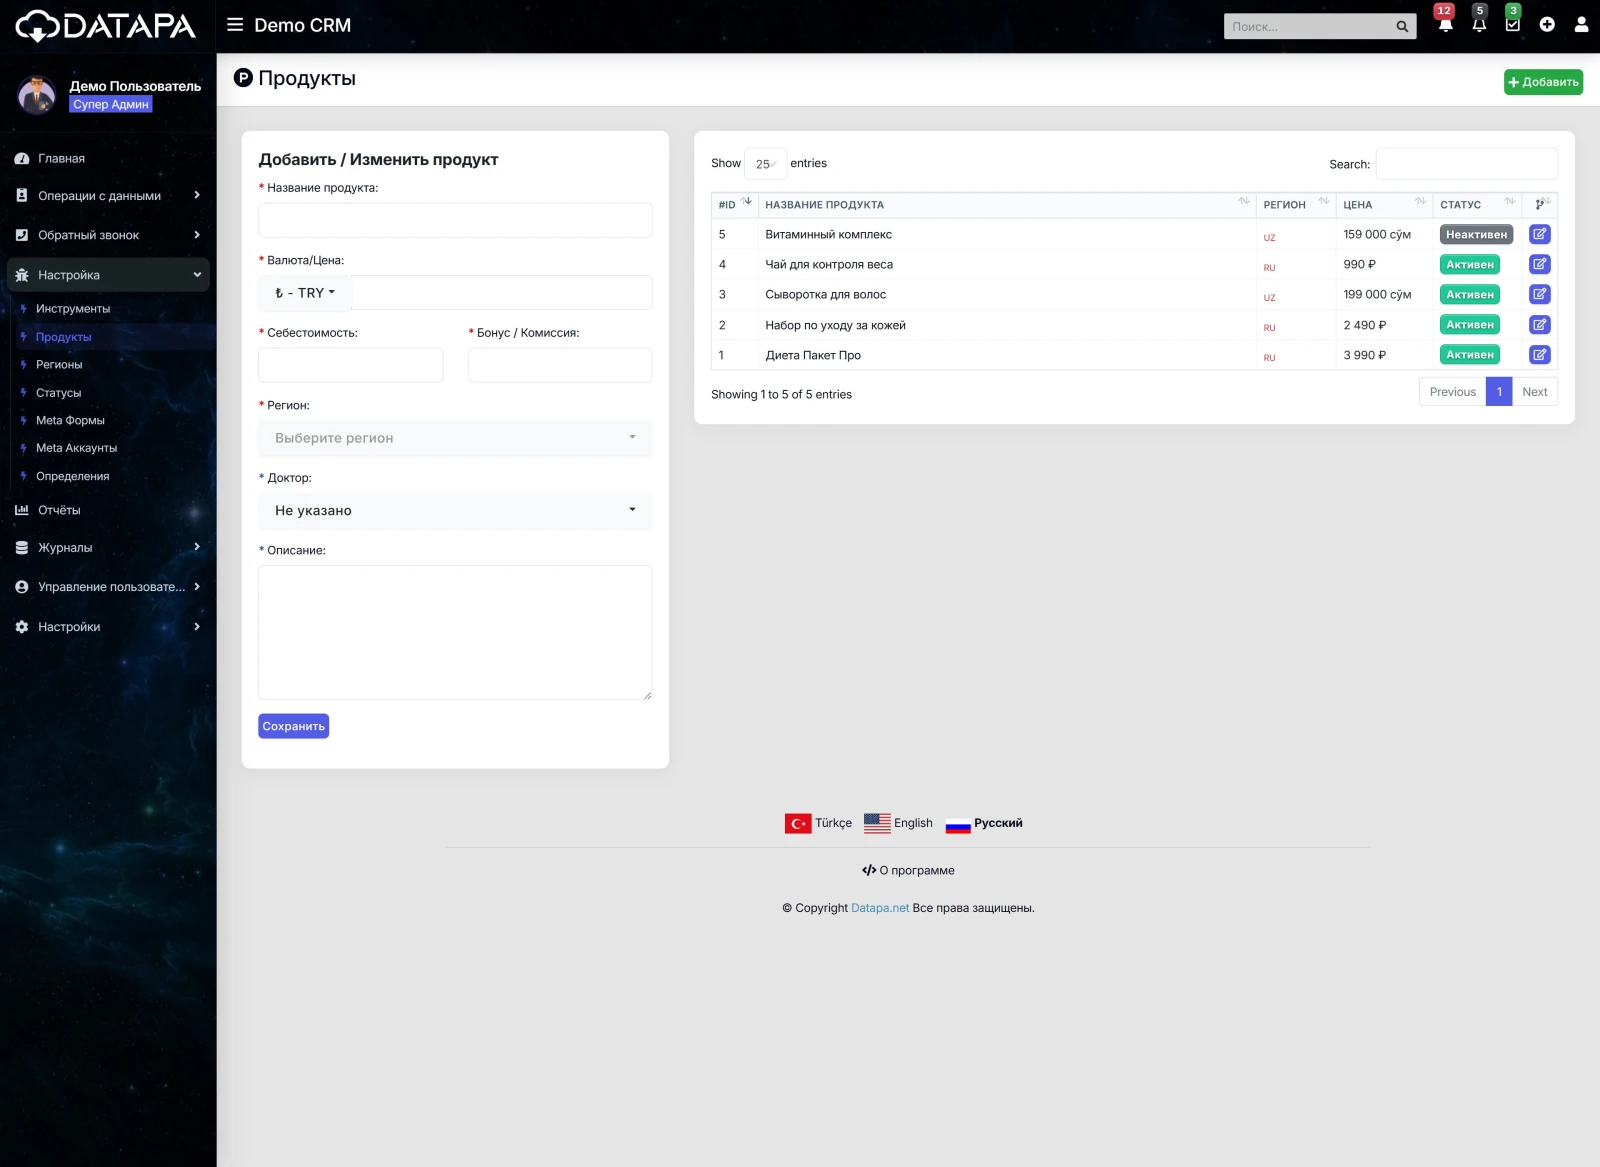
Task: Sort table by #ID column
Action: click(x=734, y=205)
